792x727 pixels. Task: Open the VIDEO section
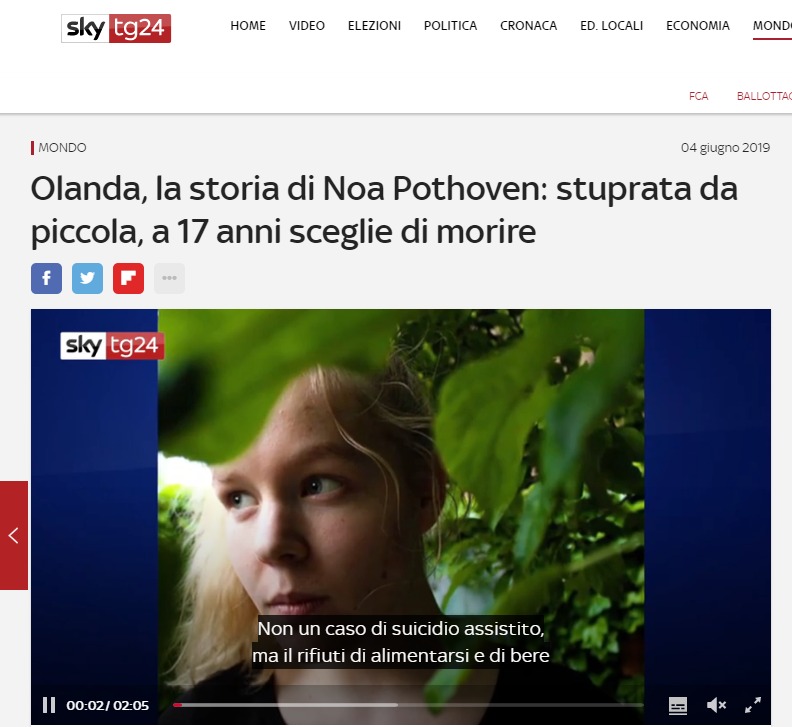click(307, 26)
